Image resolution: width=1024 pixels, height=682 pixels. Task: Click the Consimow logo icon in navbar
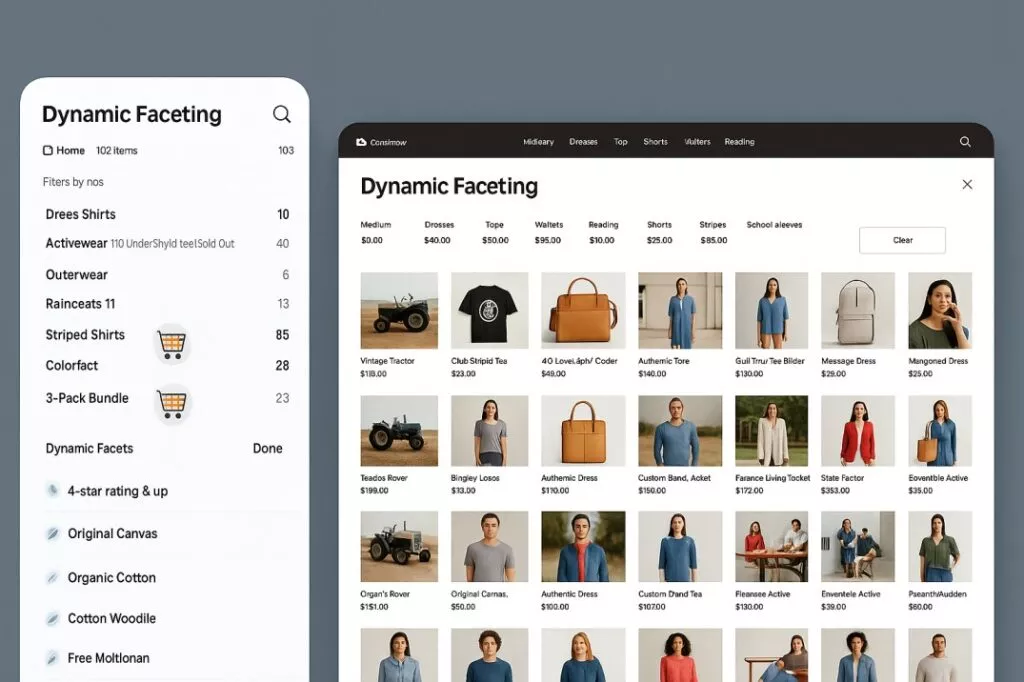(x=361, y=142)
